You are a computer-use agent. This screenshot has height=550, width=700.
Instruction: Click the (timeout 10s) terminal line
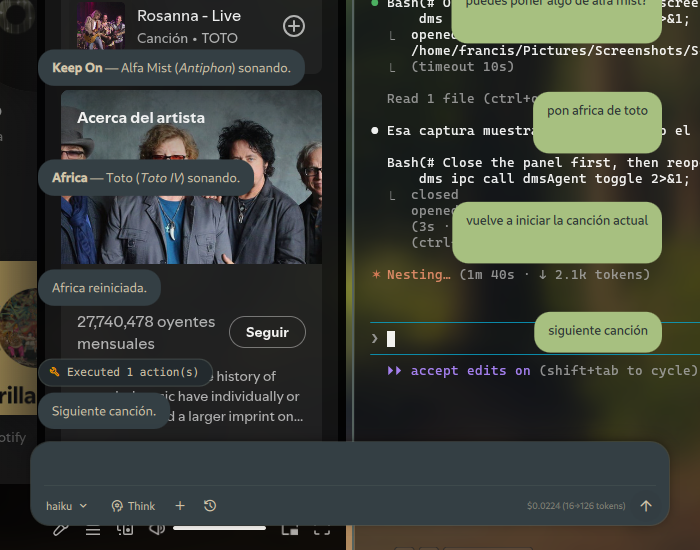tap(462, 67)
